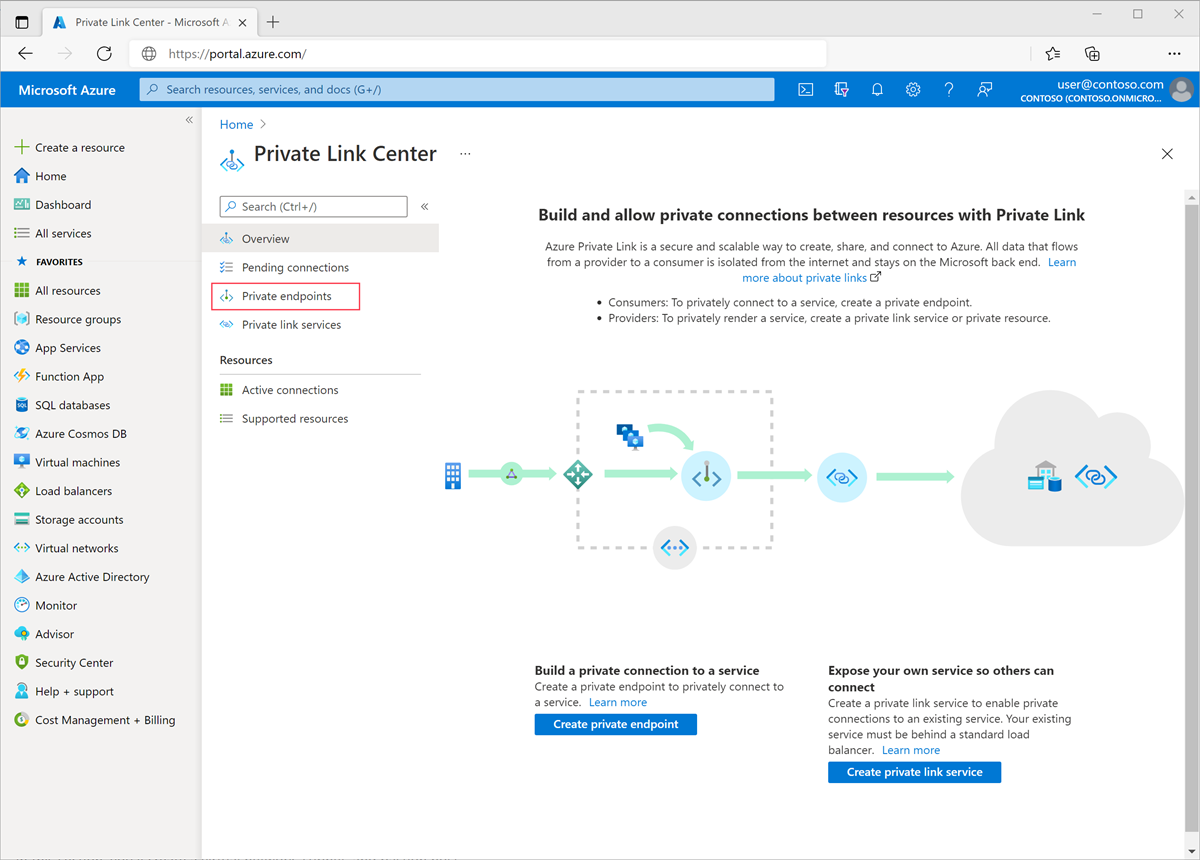Close the Private Link Center blade
The width and height of the screenshot is (1200, 860).
[1167, 154]
